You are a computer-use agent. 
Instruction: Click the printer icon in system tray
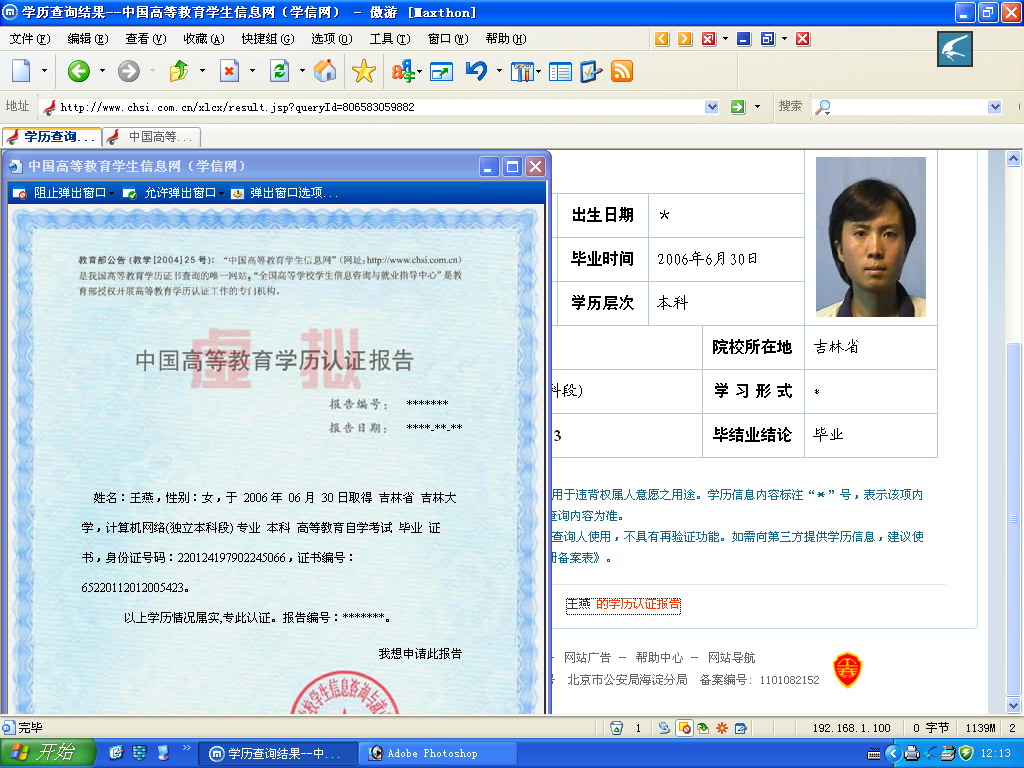(x=911, y=754)
